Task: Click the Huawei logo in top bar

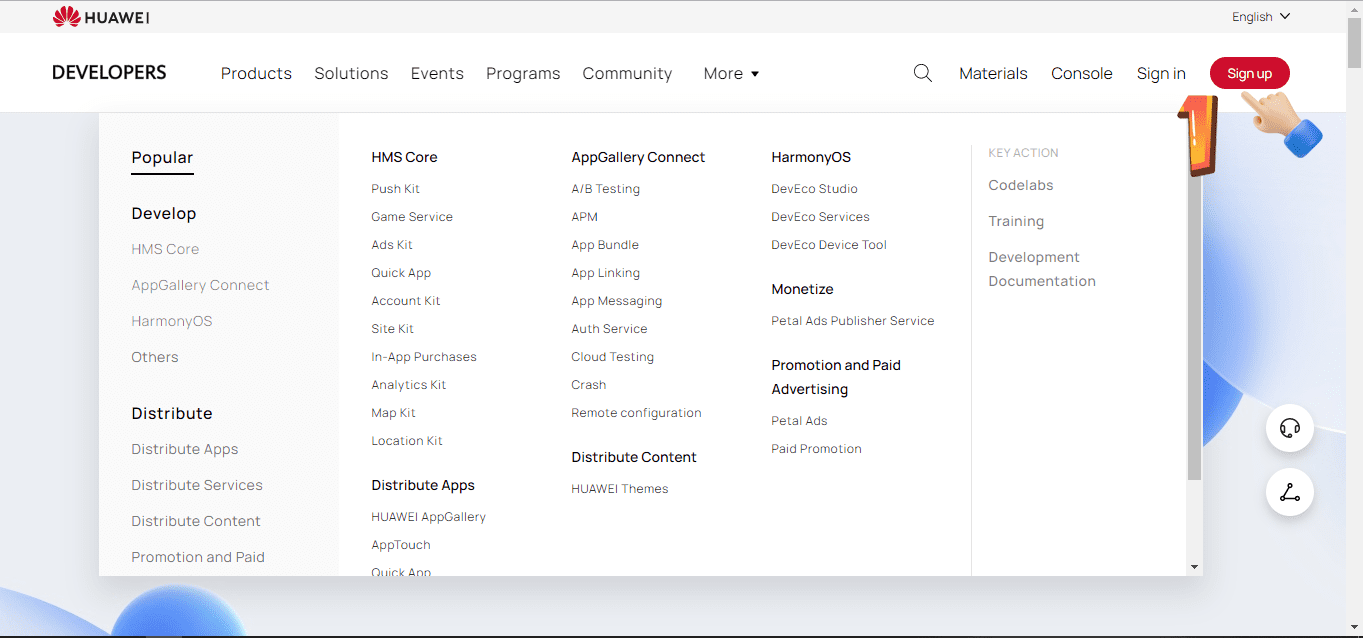Action: coord(101,16)
